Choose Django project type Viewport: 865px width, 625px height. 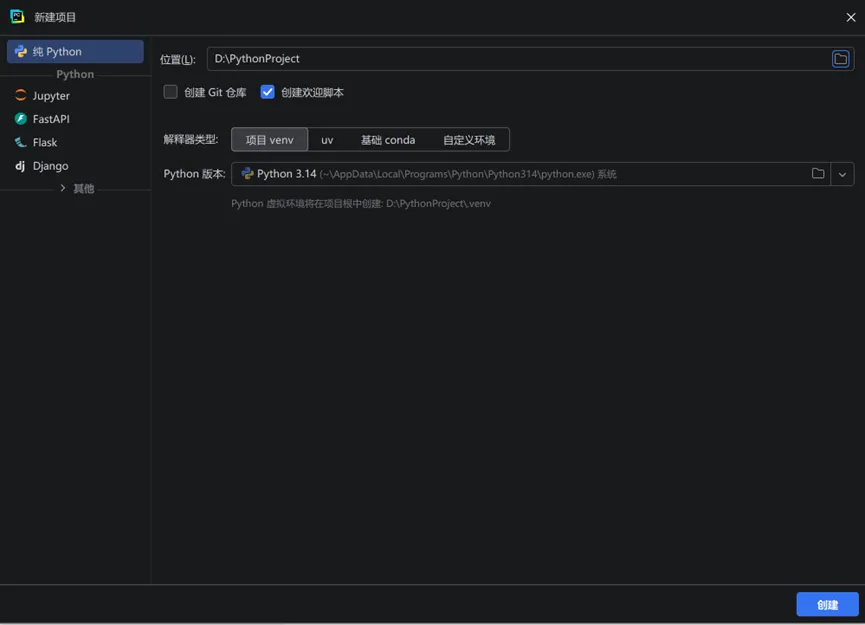(75, 165)
